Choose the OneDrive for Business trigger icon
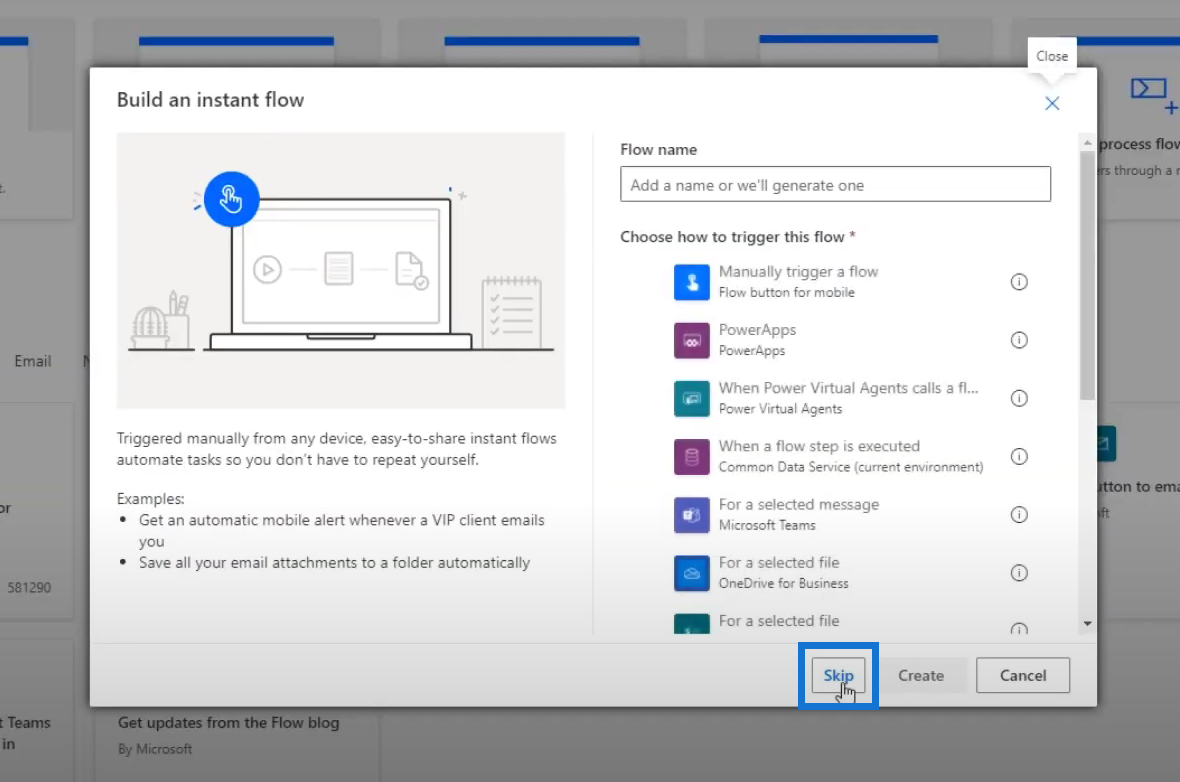This screenshot has width=1180, height=782. pyautogui.click(x=692, y=573)
